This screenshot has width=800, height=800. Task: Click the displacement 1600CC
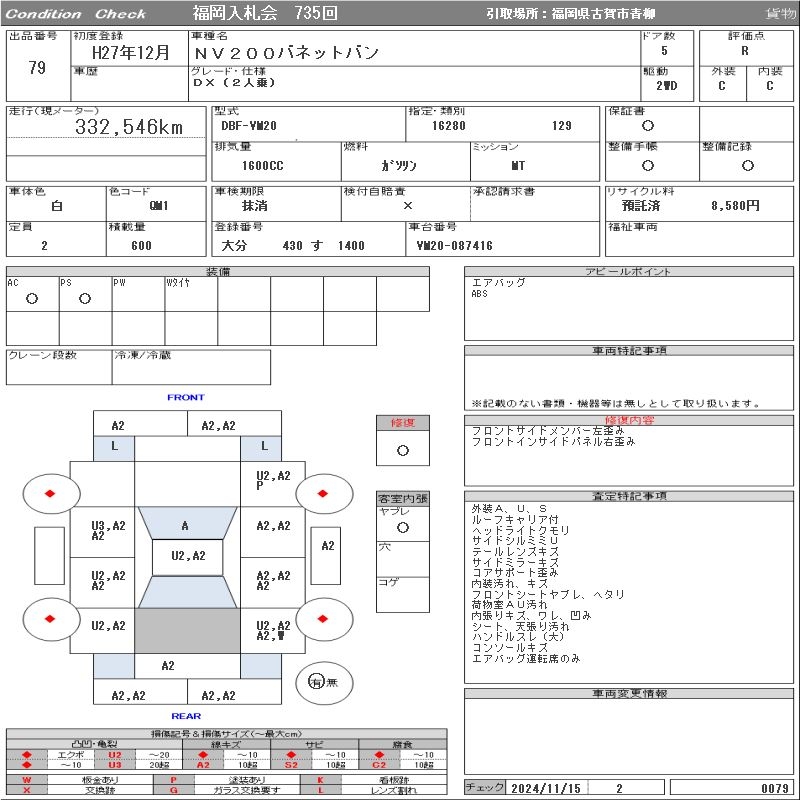click(262, 166)
